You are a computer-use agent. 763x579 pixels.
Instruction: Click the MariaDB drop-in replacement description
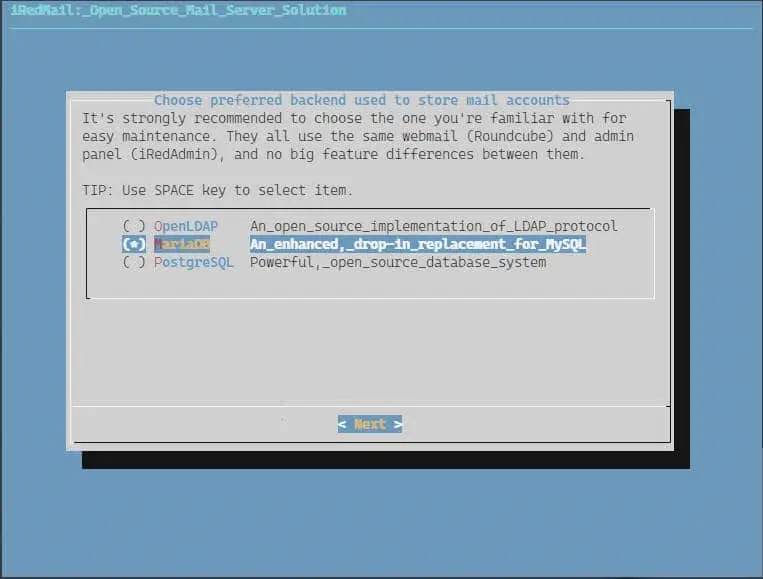(x=417, y=244)
